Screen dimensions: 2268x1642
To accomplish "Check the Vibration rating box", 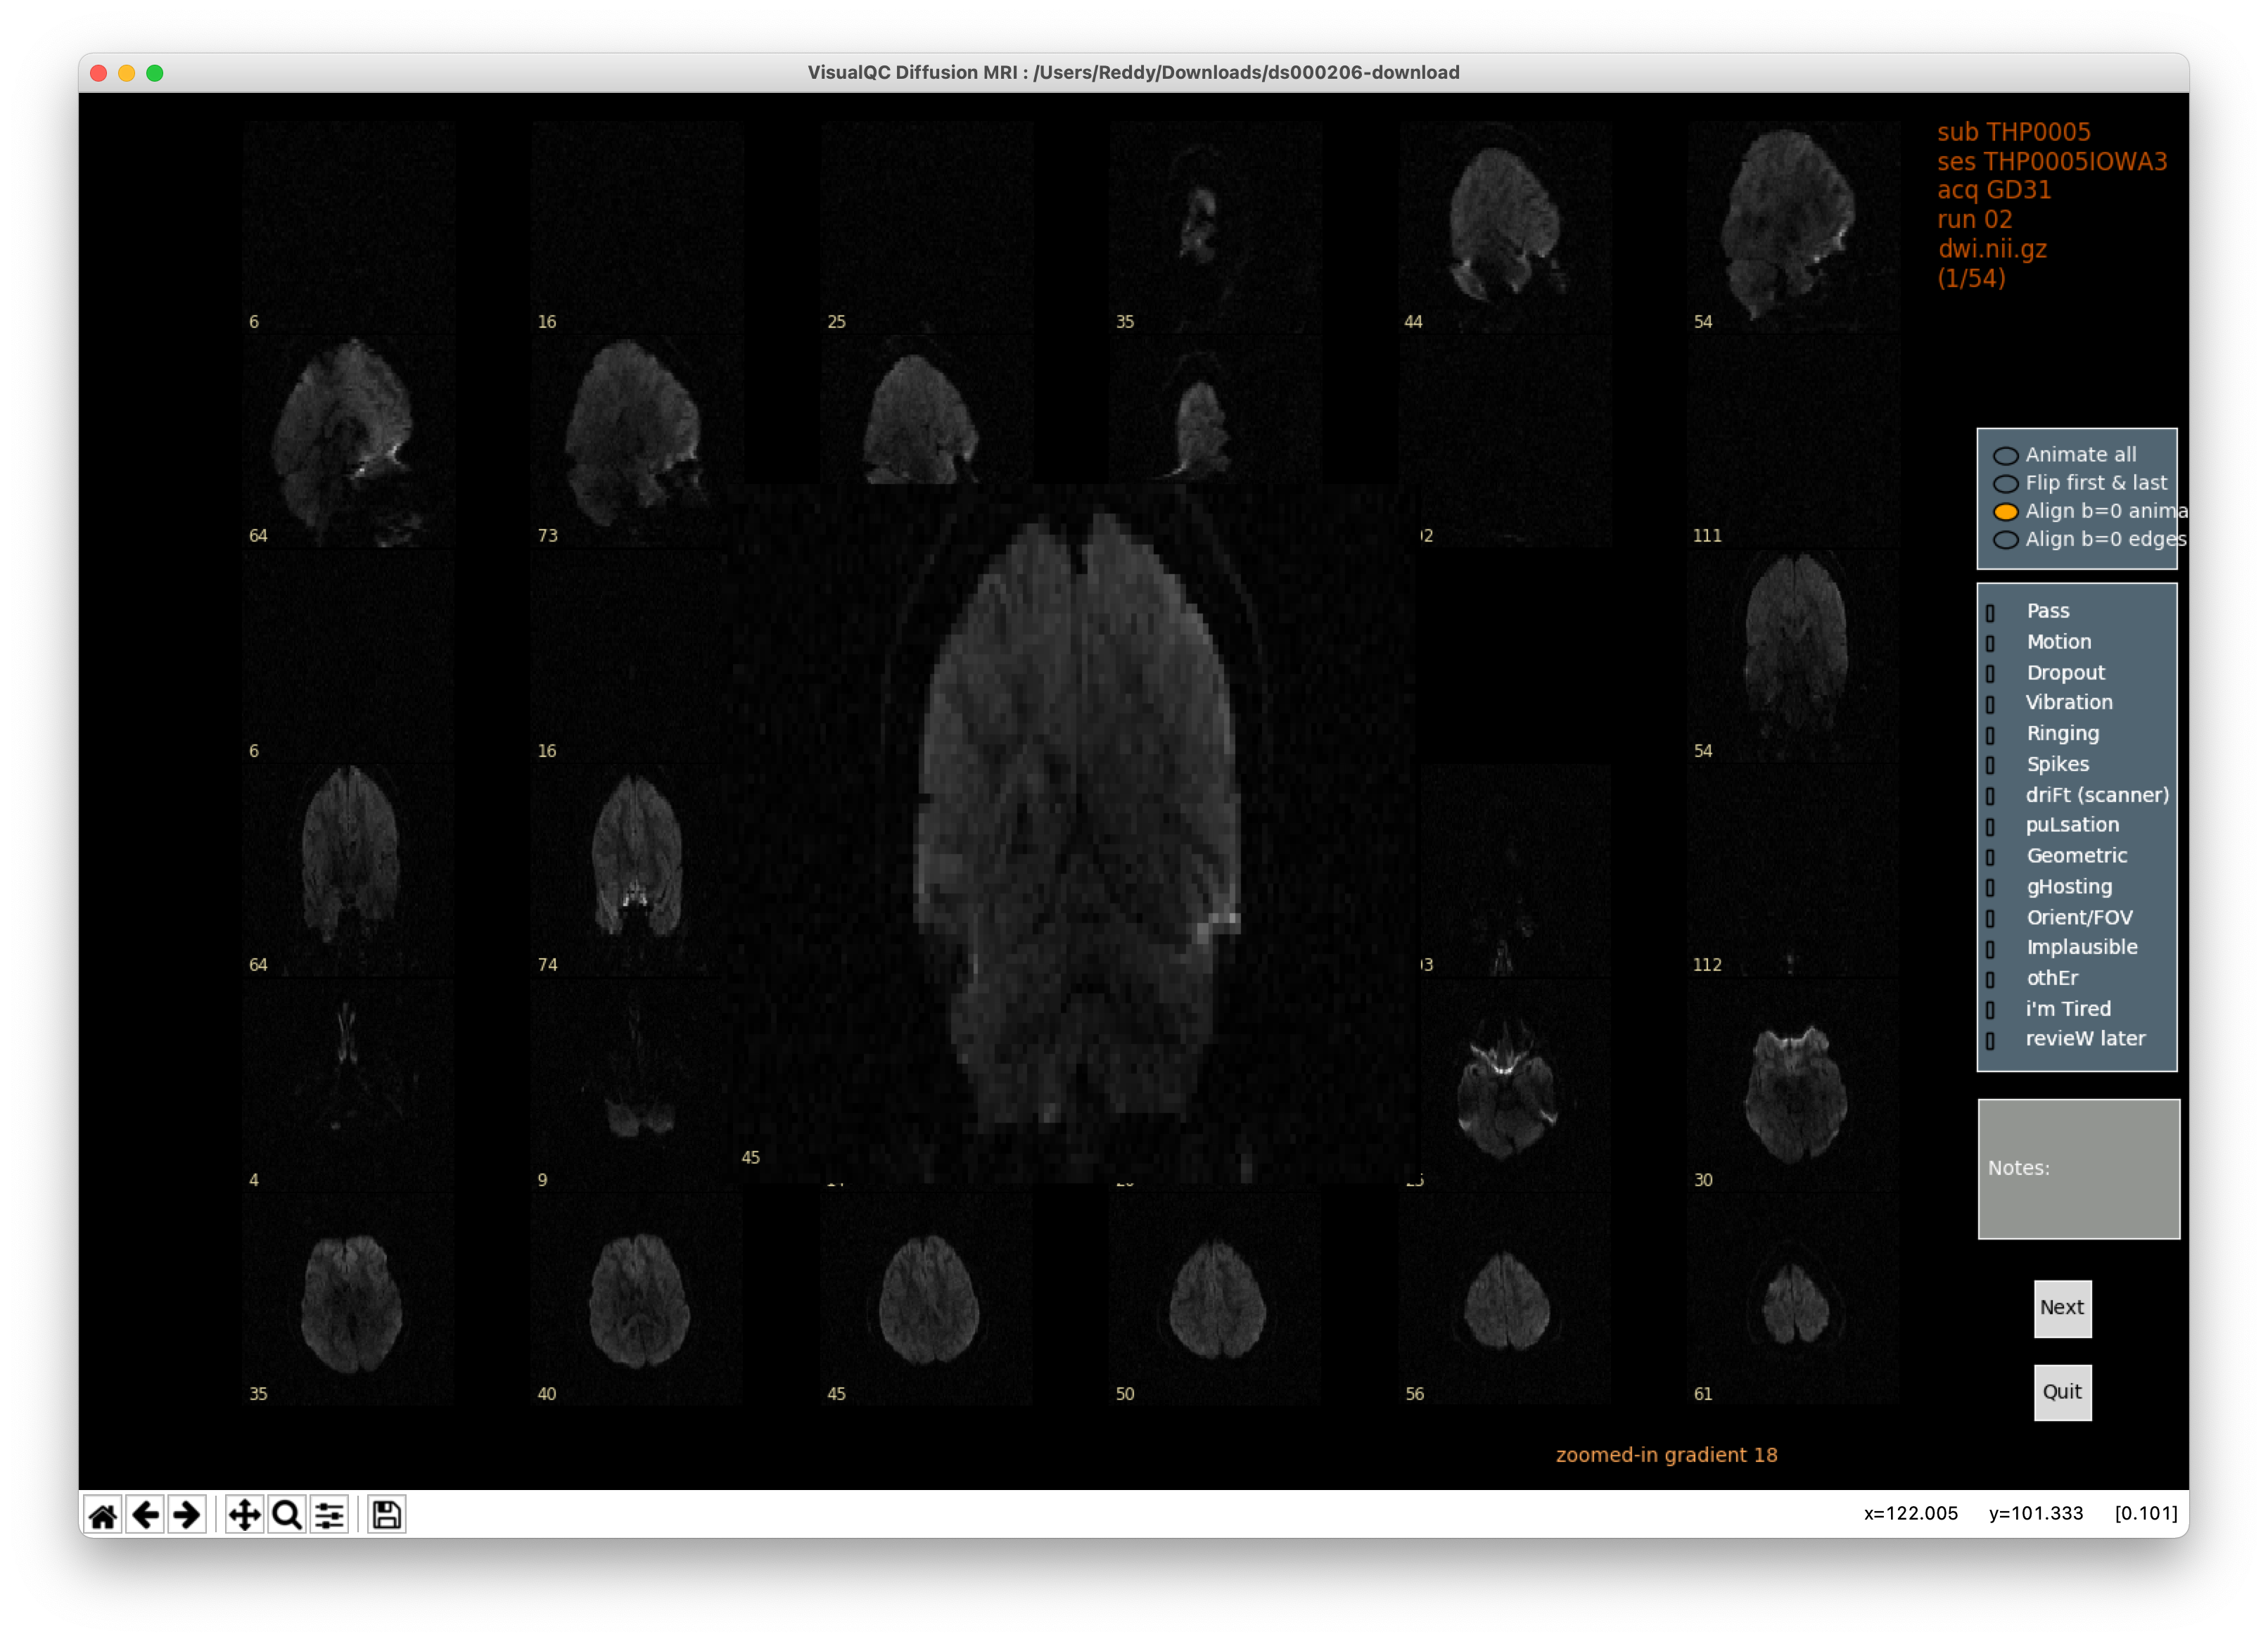I will tap(1990, 704).
